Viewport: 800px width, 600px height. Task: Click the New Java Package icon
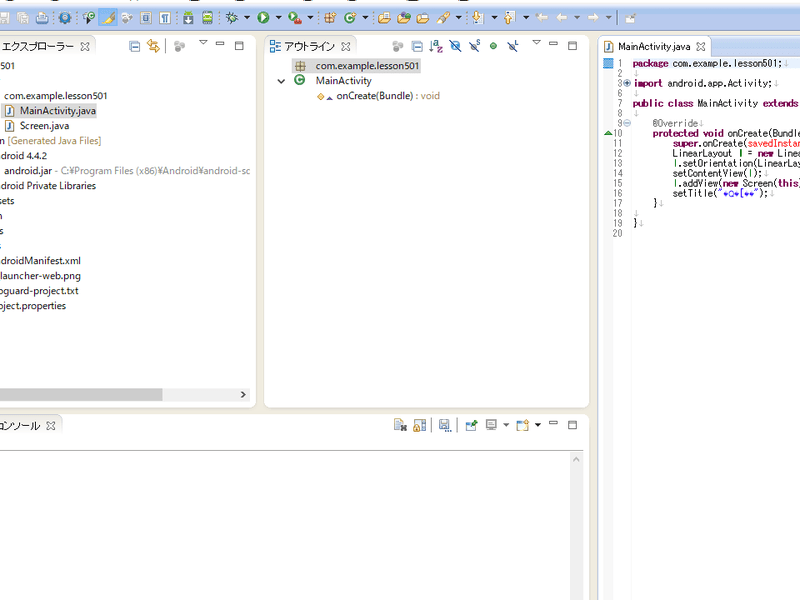329,17
